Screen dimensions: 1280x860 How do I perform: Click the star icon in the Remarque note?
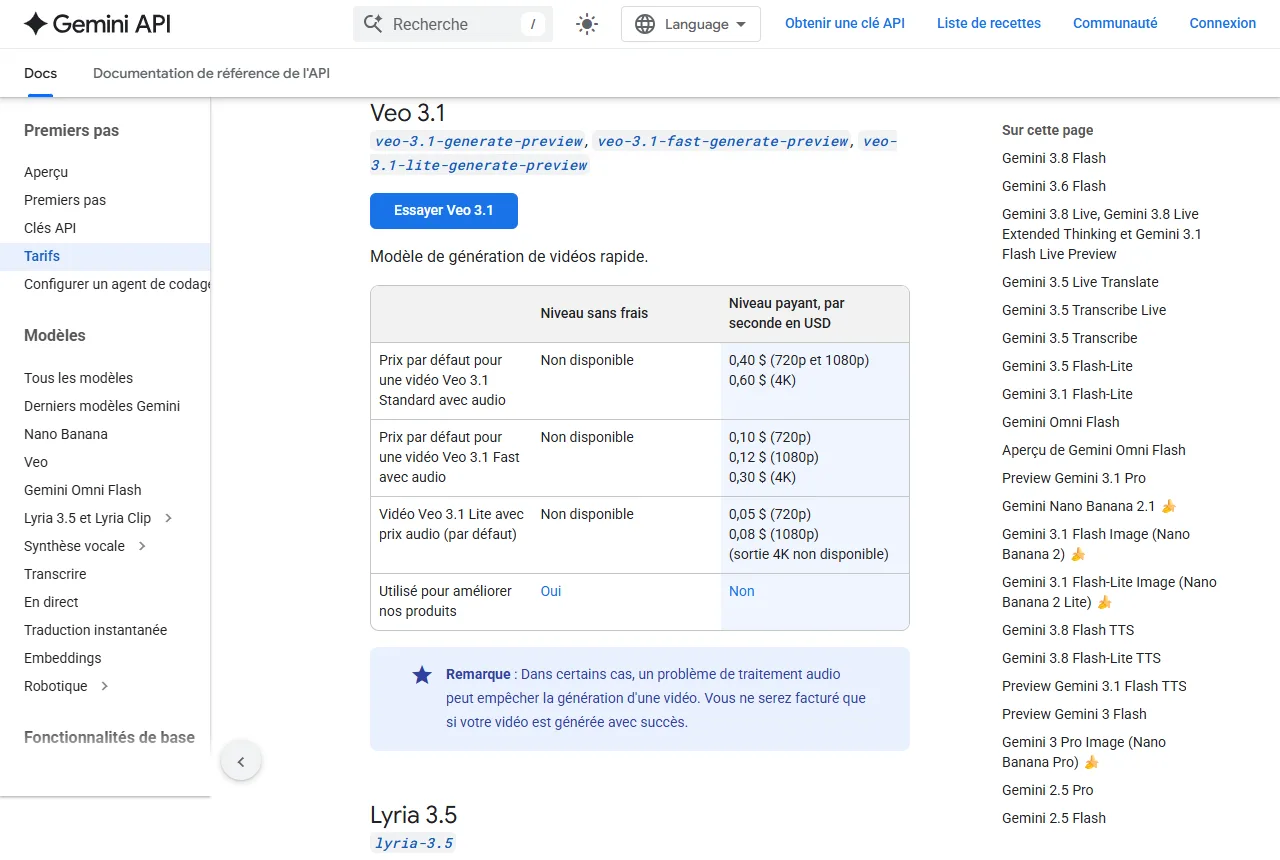422,675
